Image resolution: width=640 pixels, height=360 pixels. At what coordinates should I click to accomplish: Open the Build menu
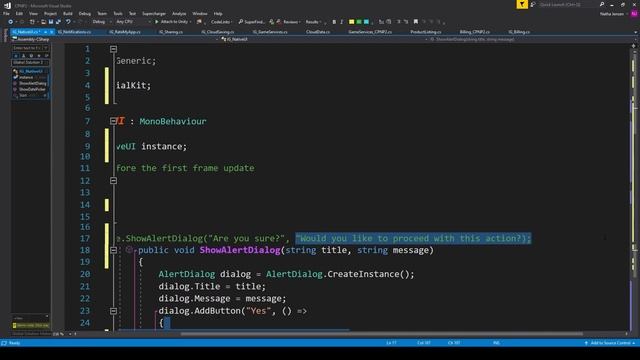click(68, 13)
